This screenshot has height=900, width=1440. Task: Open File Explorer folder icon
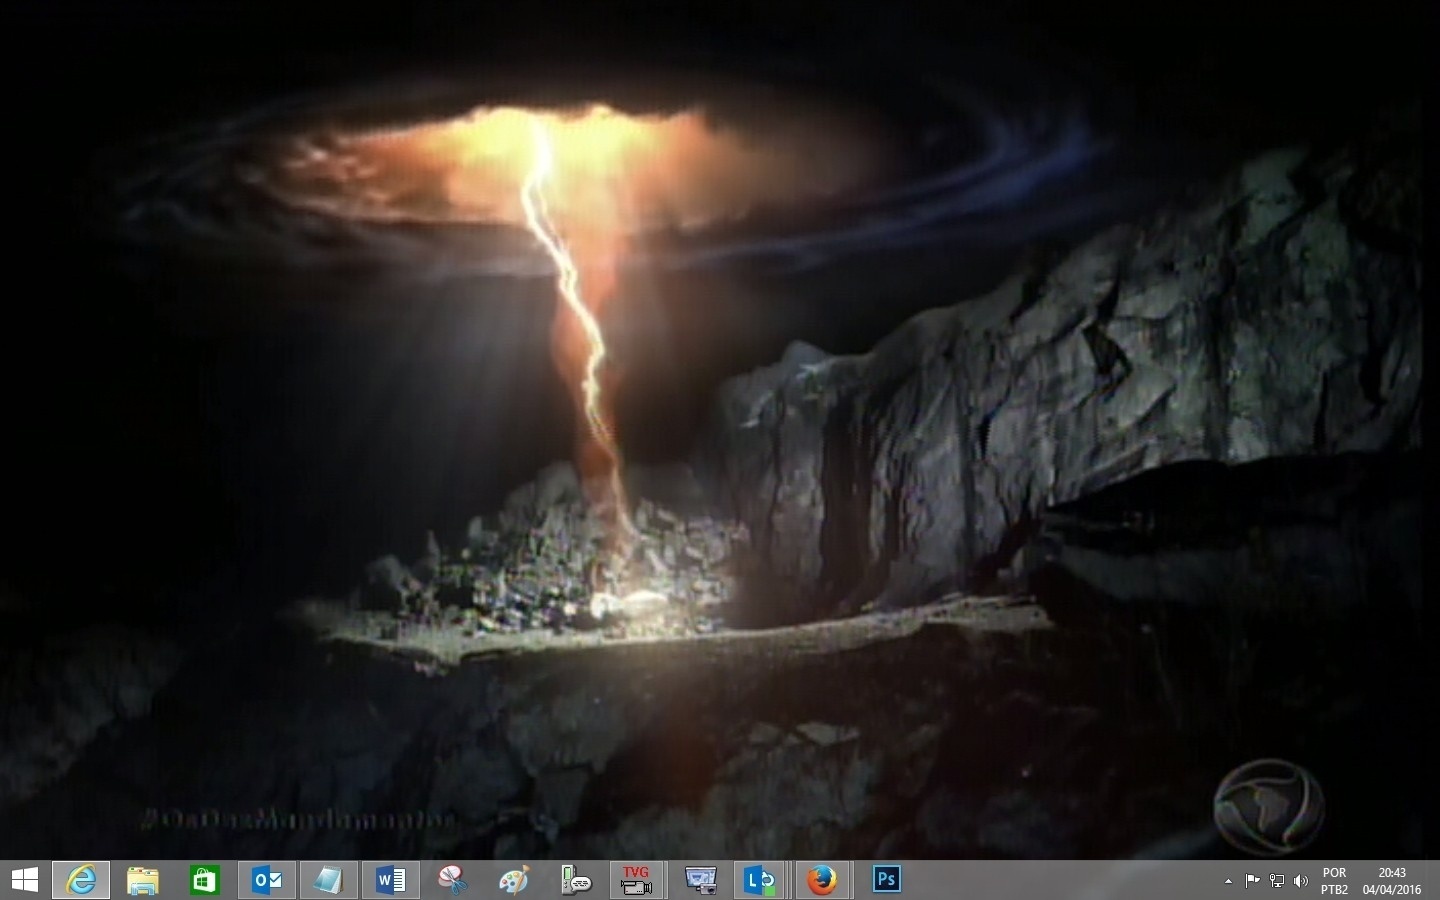[x=143, y=880]
